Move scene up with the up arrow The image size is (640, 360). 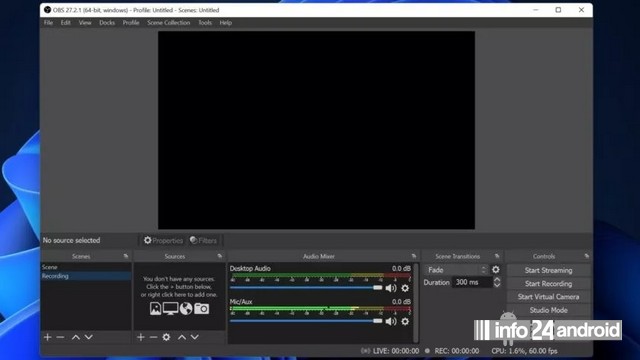pos(76,337)
